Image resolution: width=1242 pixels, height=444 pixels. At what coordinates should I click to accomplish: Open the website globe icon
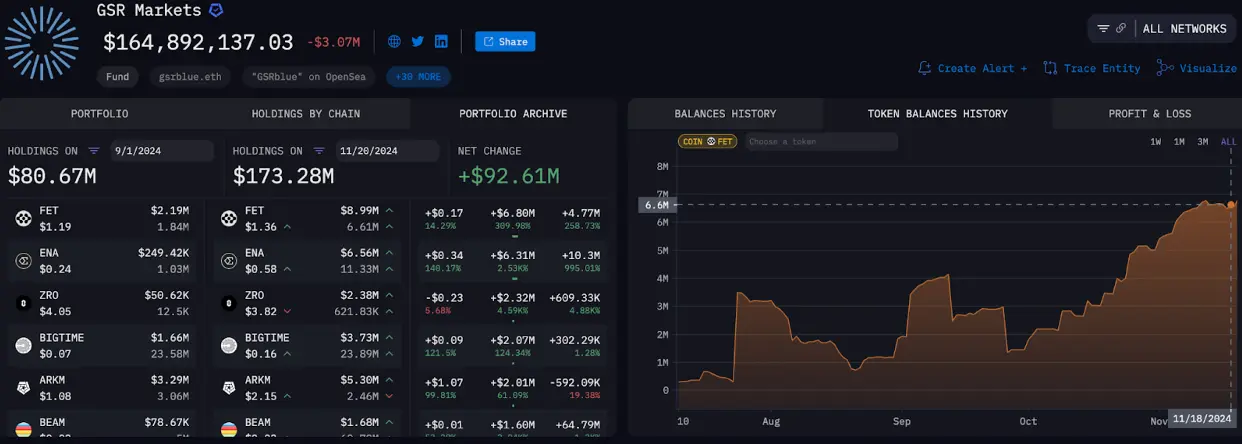click(394, 42)
